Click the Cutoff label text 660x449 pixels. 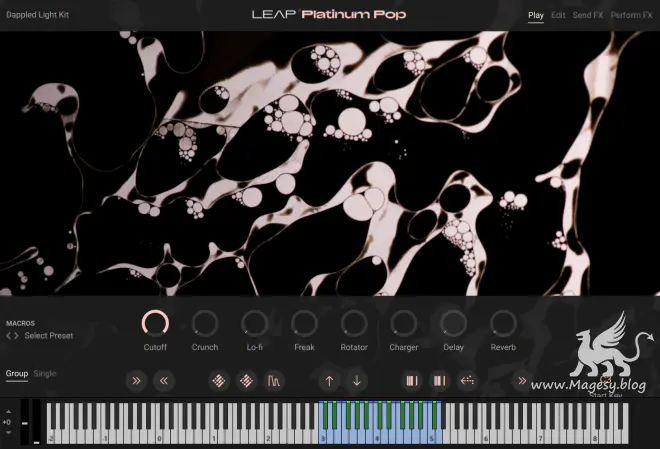coord(155,347)
